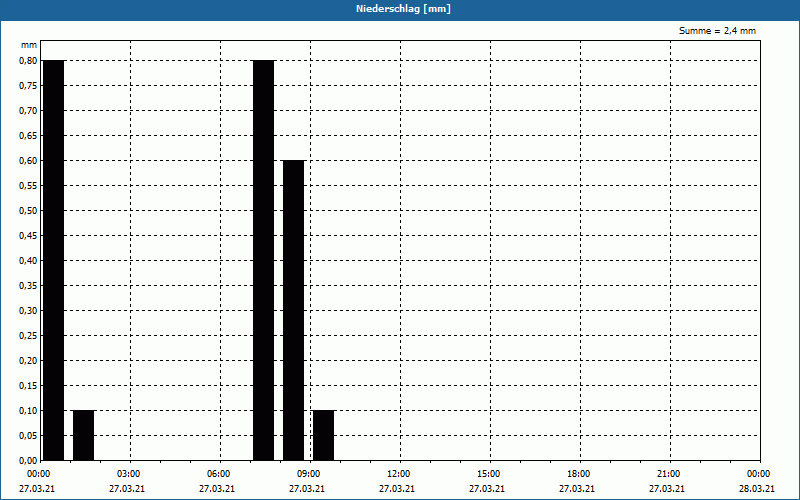Click the Niederschlag [mm] title bar

pyautogui.click(x=400, y=9)
